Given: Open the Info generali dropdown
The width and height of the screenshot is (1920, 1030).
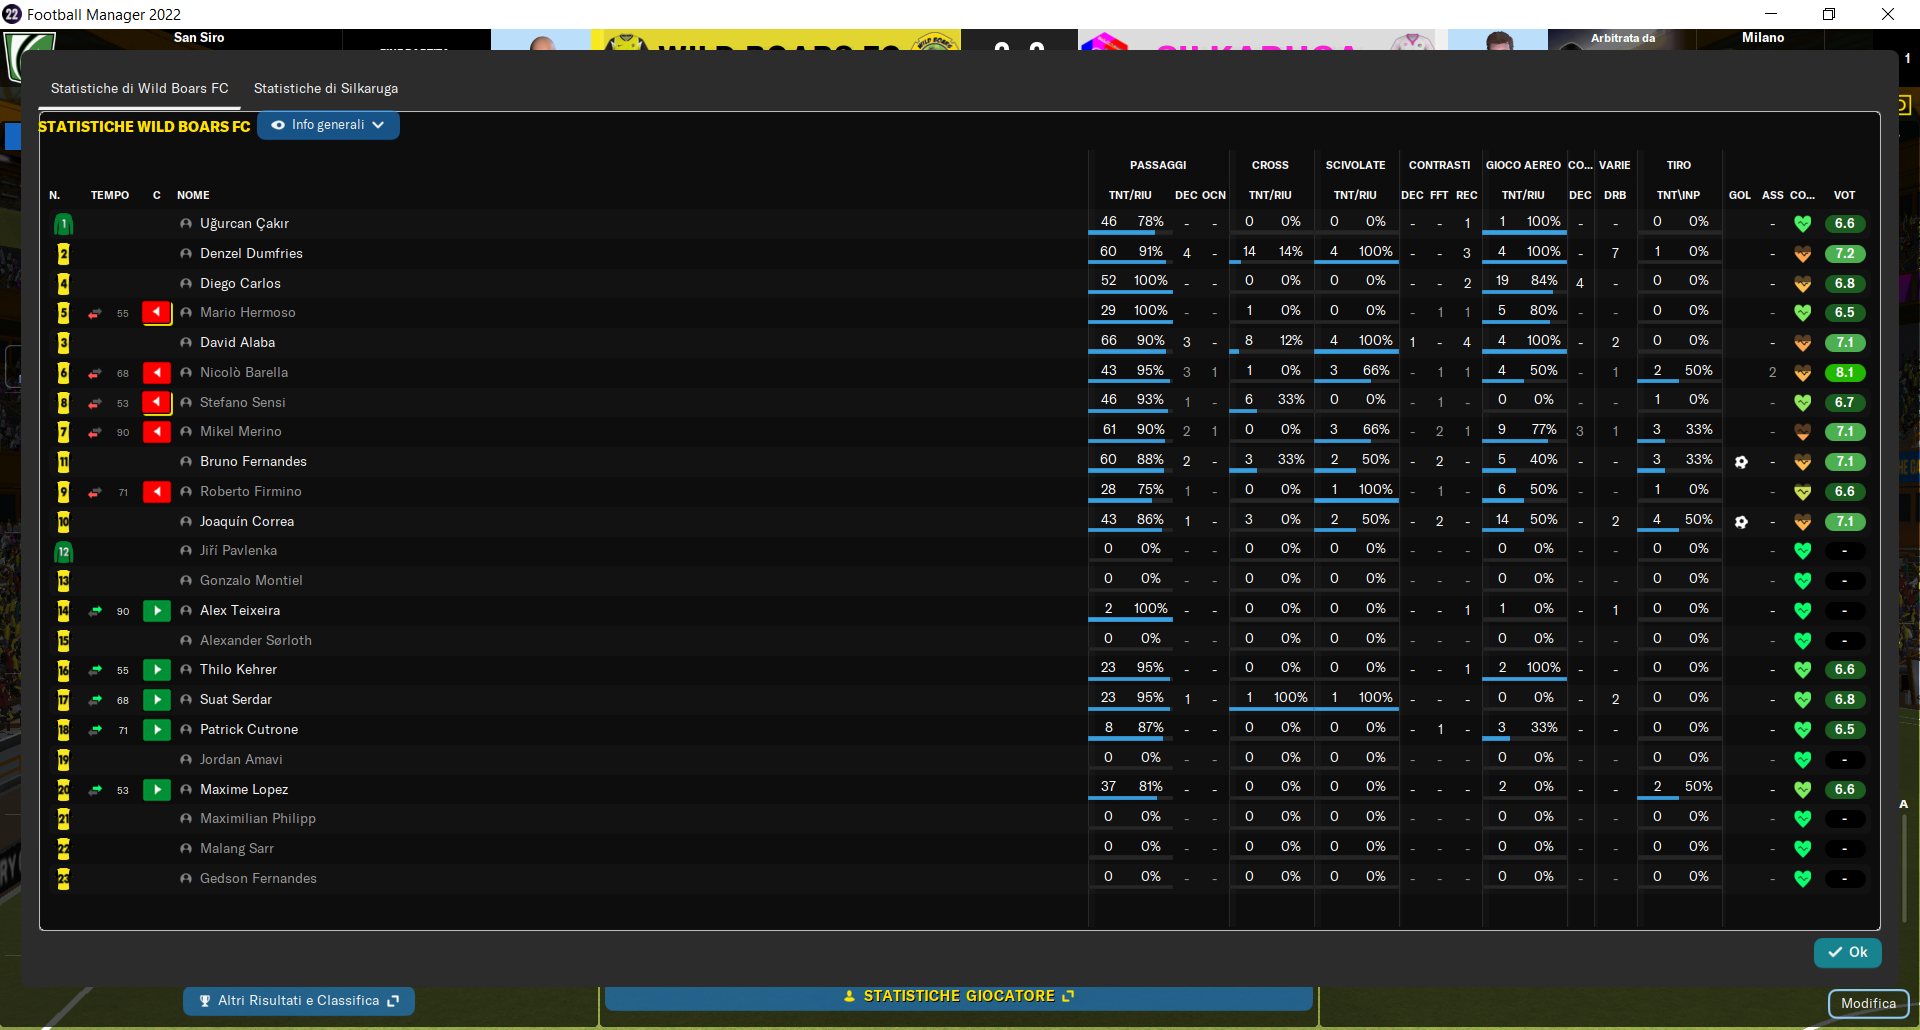Looking at the screenshot, I should 328,125.
